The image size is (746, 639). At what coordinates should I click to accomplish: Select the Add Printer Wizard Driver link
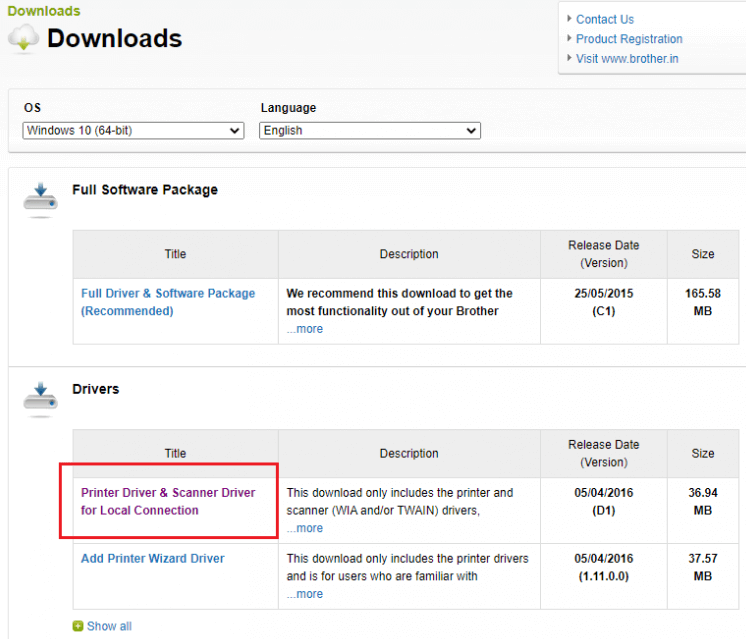coord(153,558)
